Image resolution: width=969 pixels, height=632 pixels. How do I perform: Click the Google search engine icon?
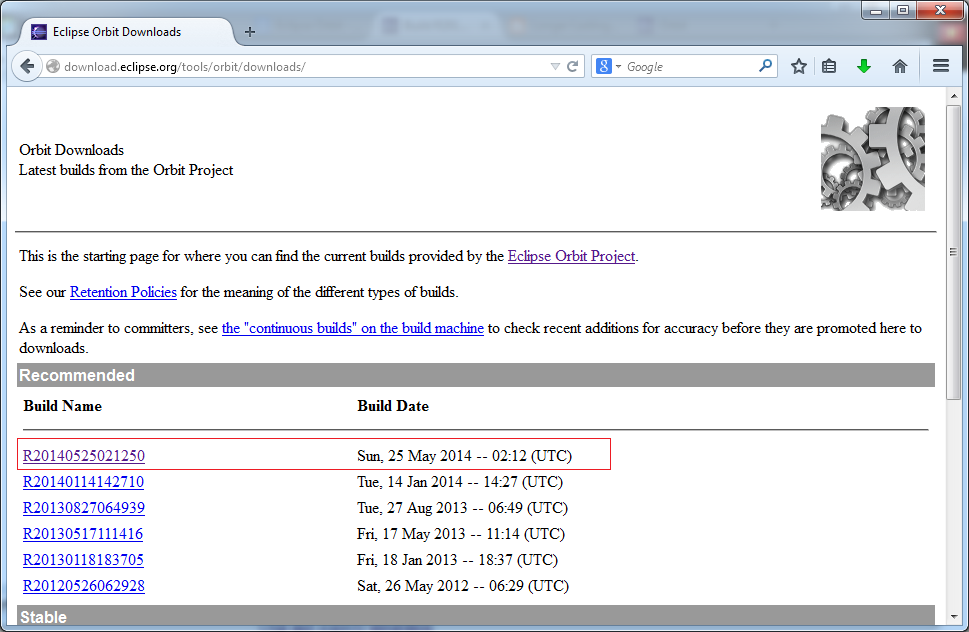(604, 65)
